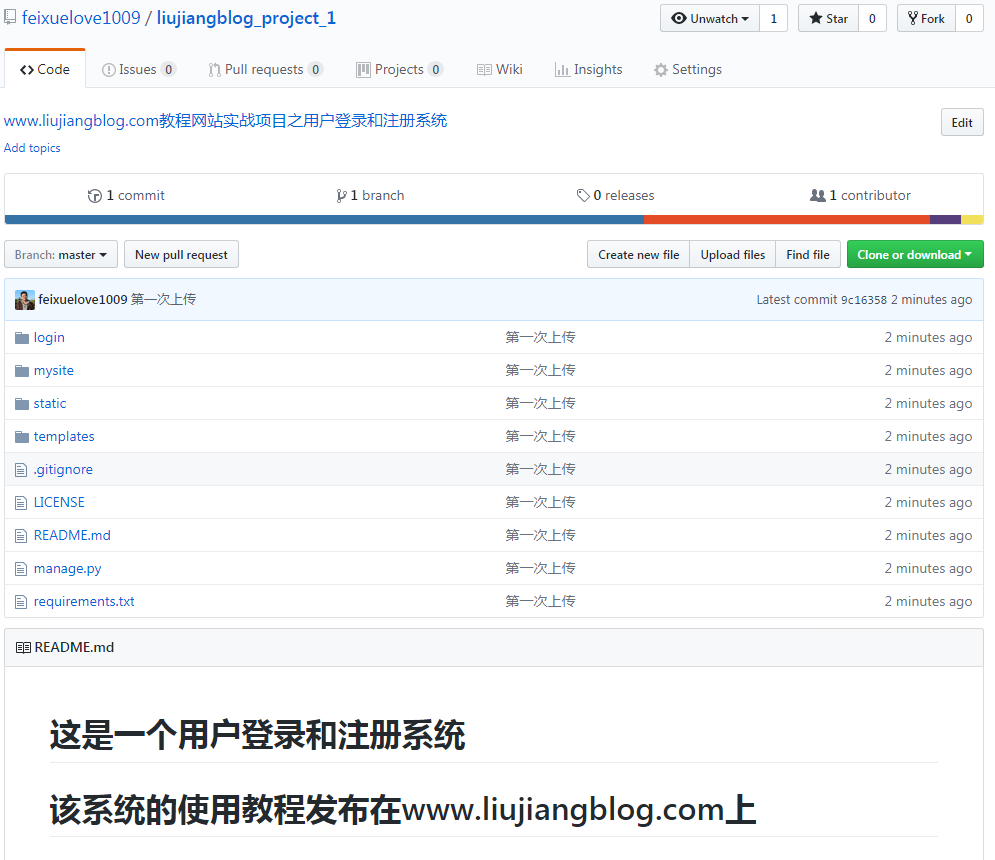Click the mysite folder icon
The image size is (995, 860).
22,371
